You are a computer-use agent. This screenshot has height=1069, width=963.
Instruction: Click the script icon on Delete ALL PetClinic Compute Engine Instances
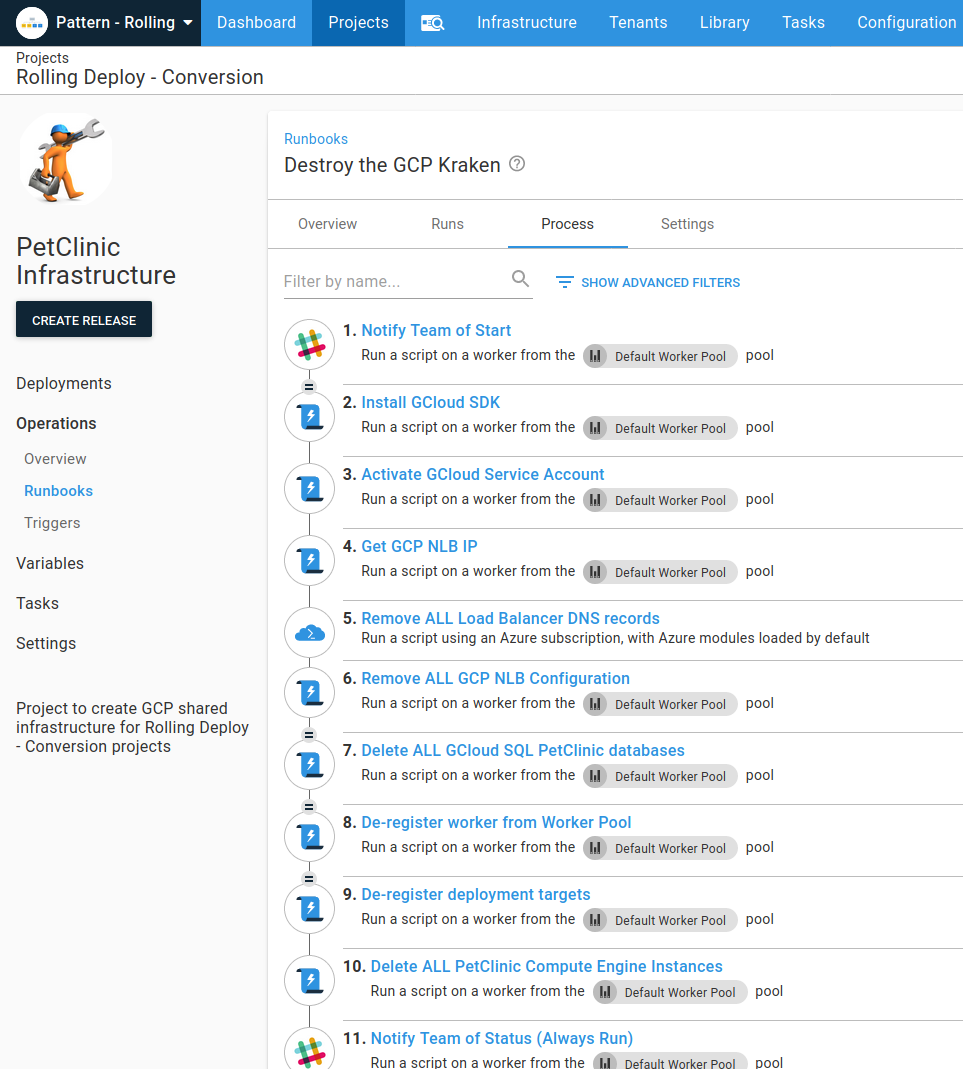(x=309, y=980)
